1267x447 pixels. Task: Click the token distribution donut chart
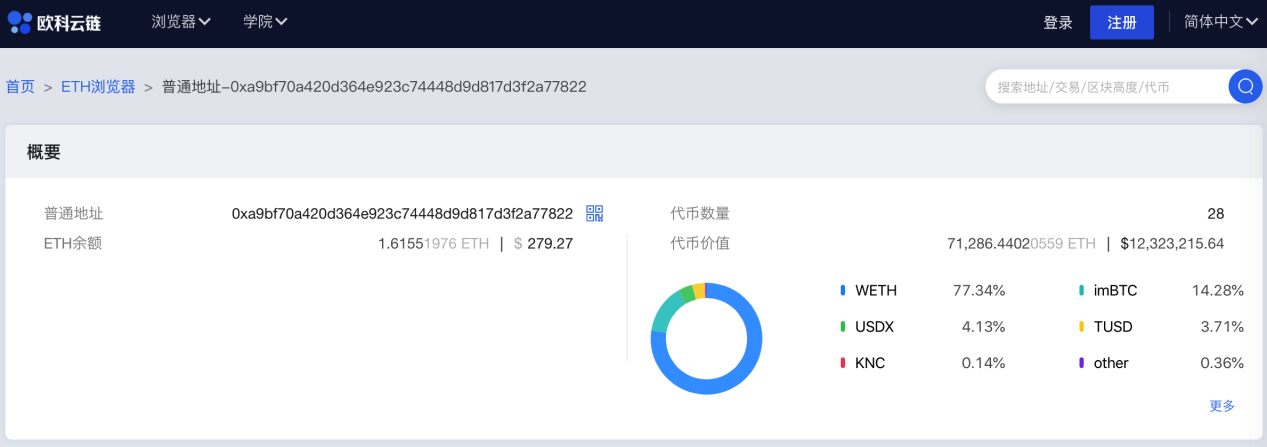click(x=706, y=338)
